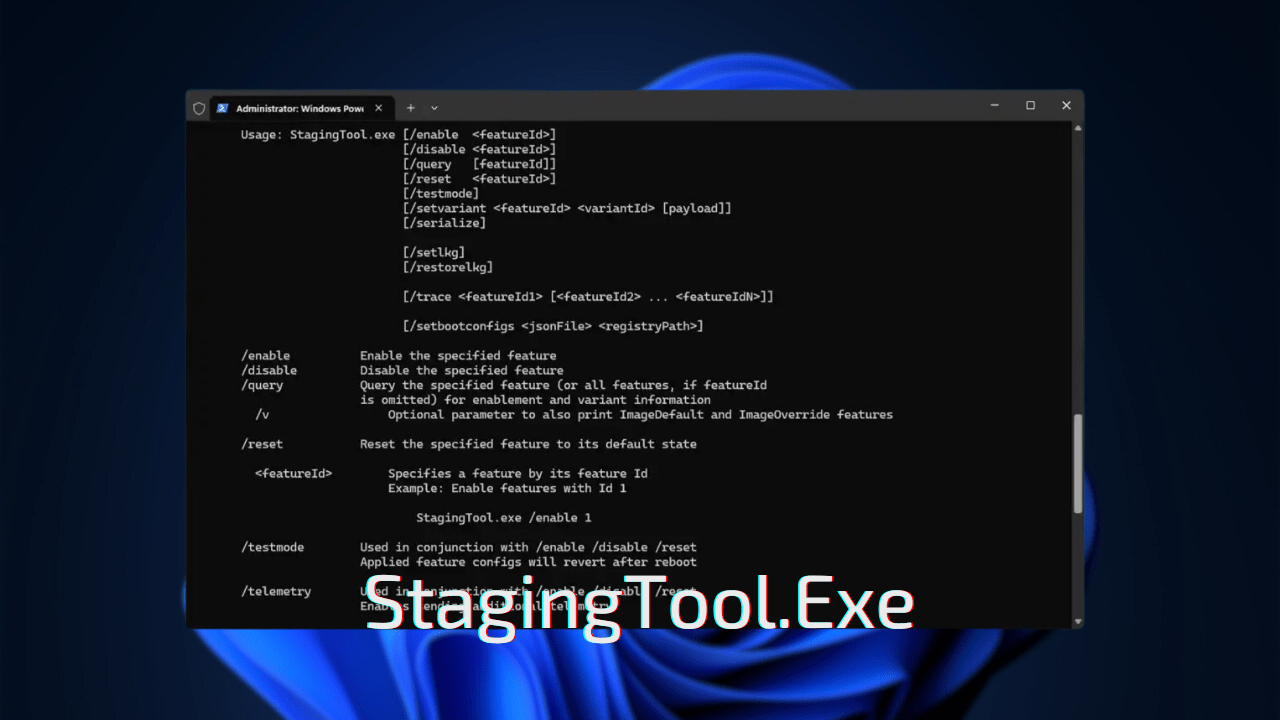
Task: Click the scrollbar down arrow
Action: (x=1077, y=621)
